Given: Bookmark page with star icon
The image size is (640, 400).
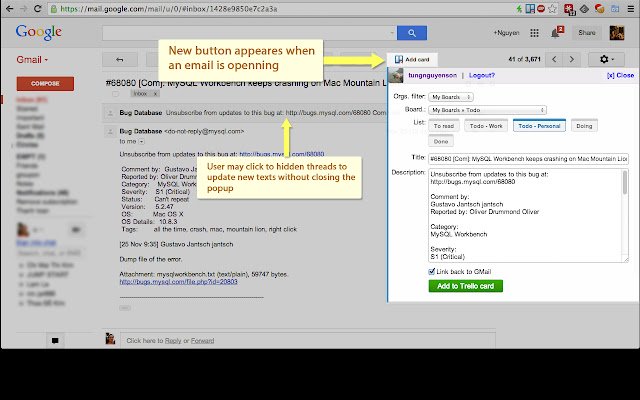Looking at the screenshot, I should point(552,9).
